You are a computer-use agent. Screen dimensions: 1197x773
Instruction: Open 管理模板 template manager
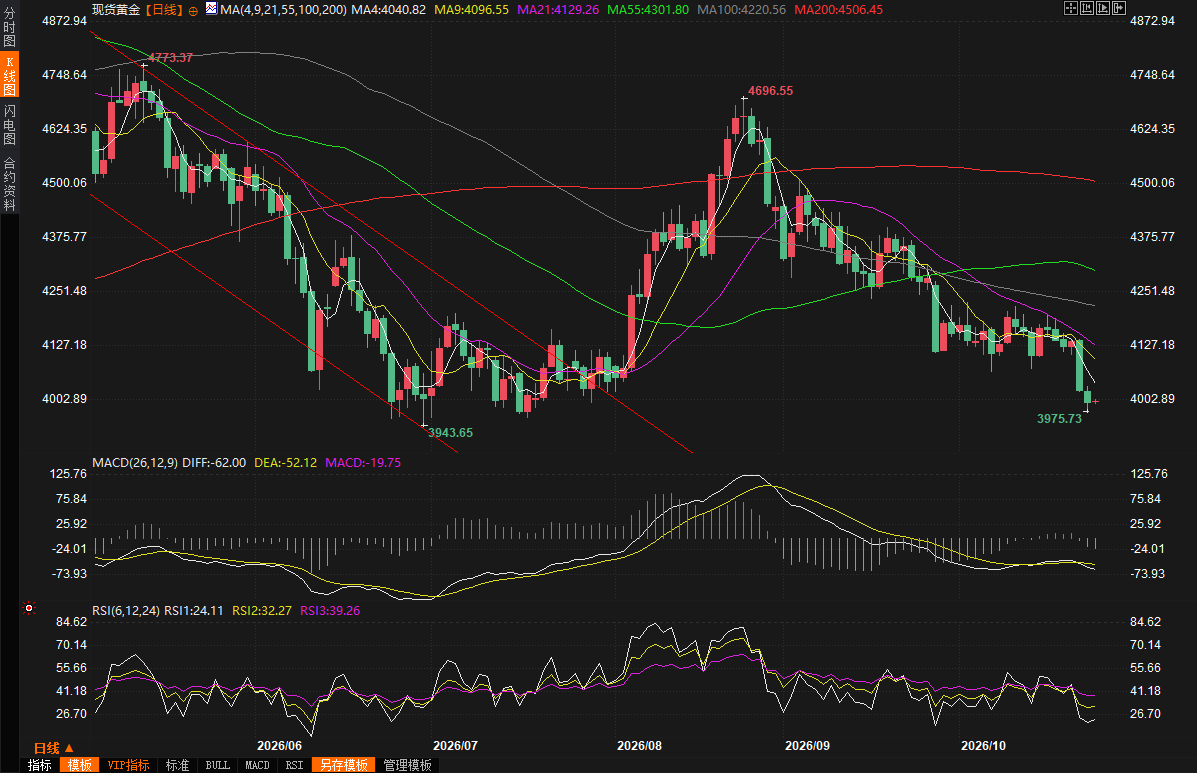coord(408,765)
